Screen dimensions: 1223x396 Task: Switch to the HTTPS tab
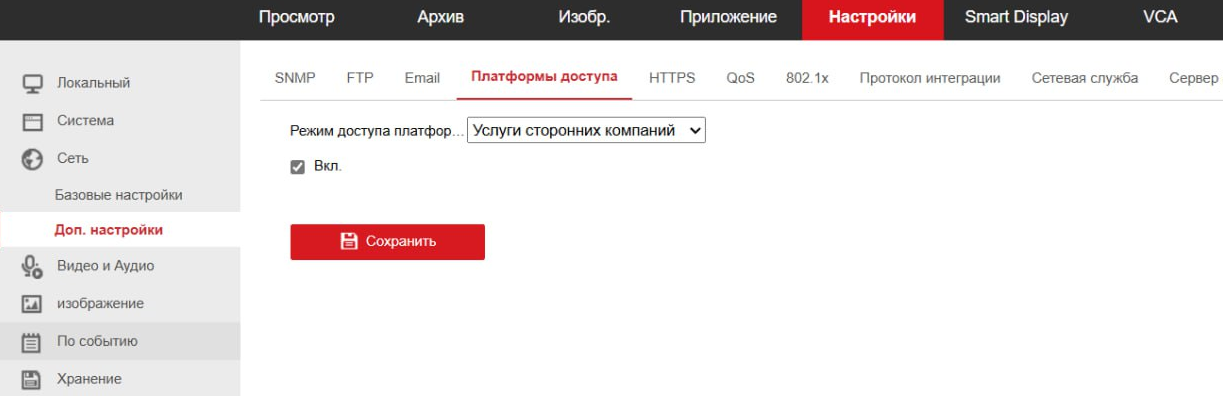[x=672, y=79]
